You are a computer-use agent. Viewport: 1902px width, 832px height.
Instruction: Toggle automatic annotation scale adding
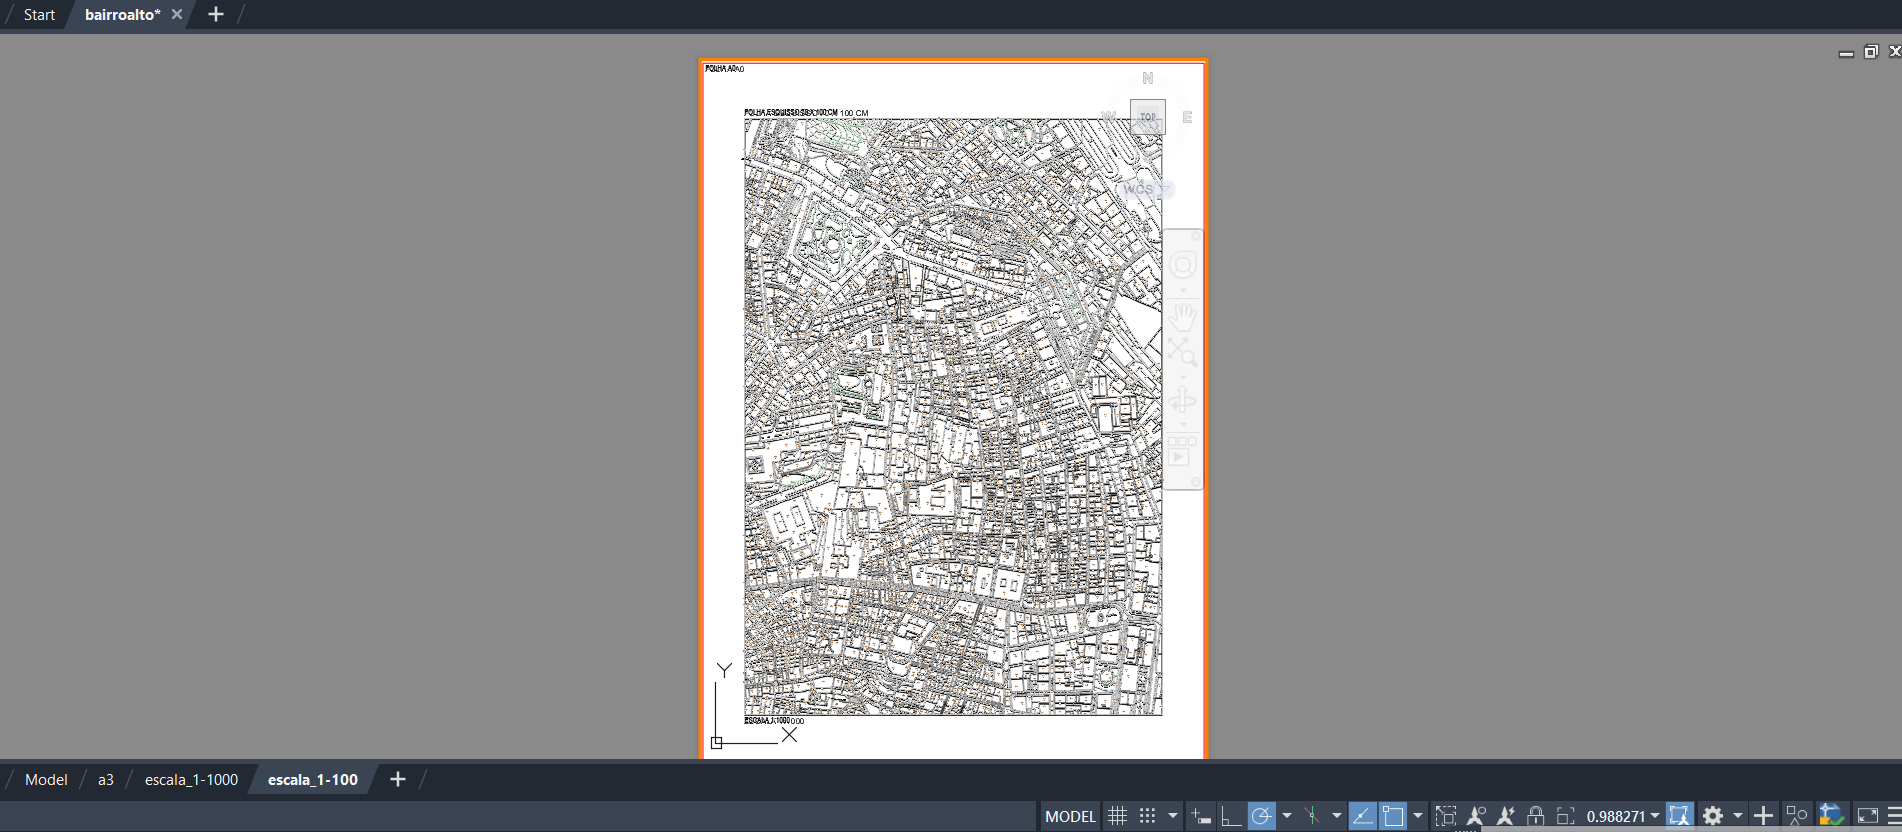(1506, 816)
